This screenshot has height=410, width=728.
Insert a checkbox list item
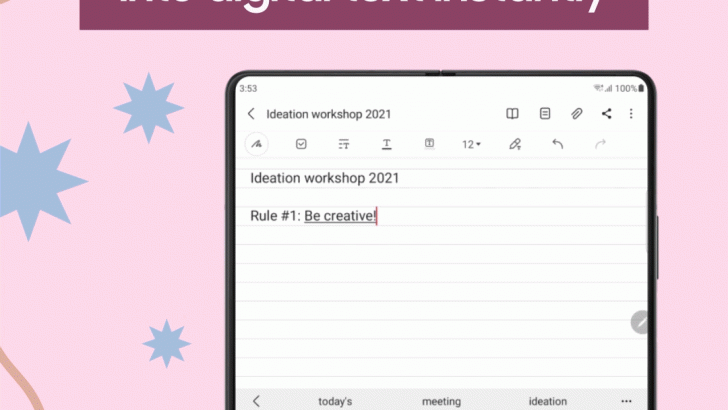point(301,144)
